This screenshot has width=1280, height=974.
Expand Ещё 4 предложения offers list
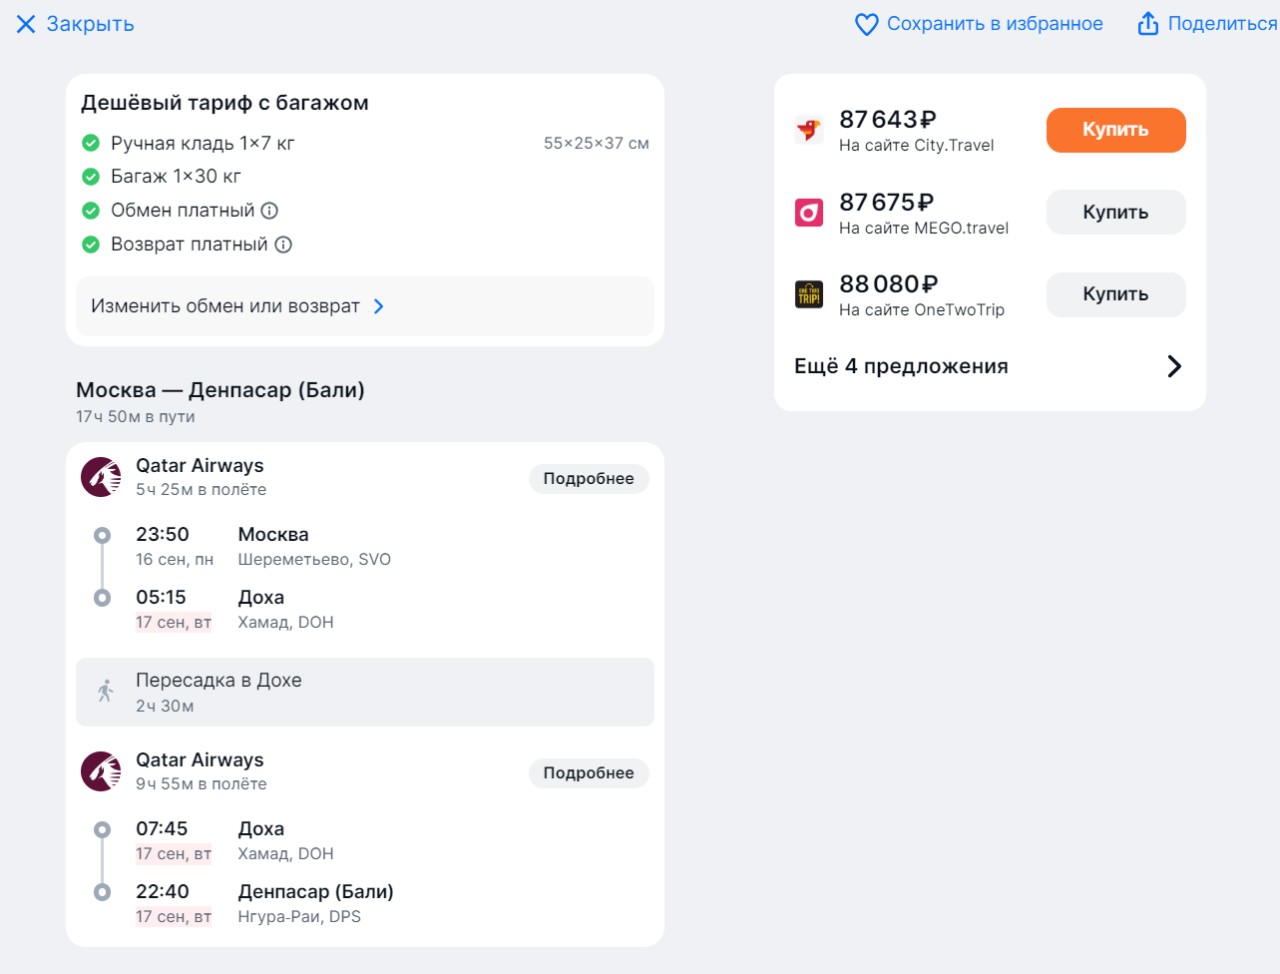(x=989, y=366)
